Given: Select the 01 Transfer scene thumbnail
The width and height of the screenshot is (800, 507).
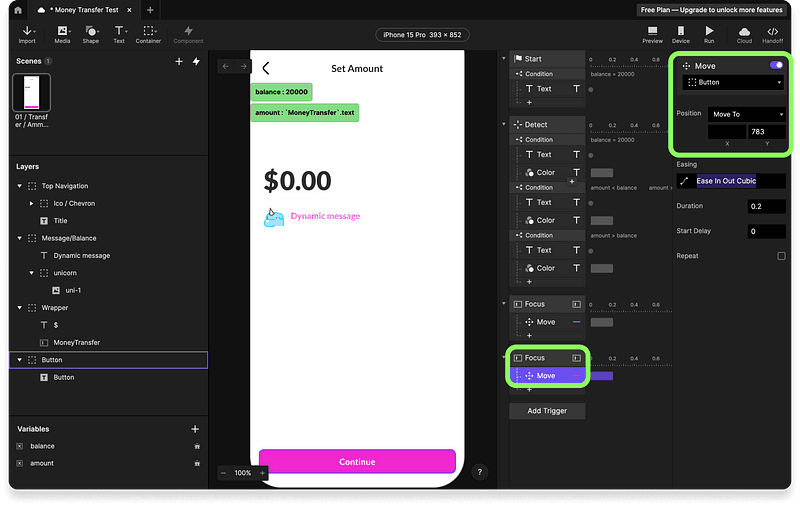Looking at the screenshot, I should point(32,92).
